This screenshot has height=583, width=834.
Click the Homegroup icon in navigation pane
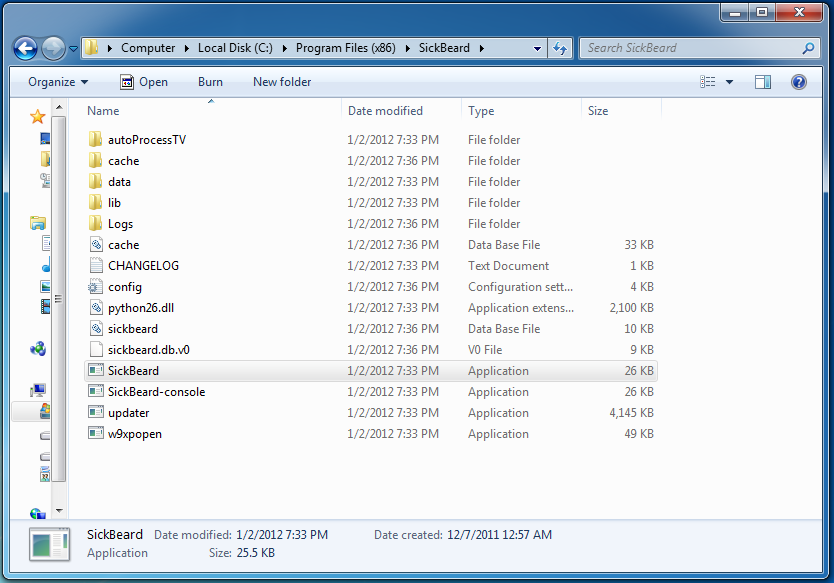(38, 349)
